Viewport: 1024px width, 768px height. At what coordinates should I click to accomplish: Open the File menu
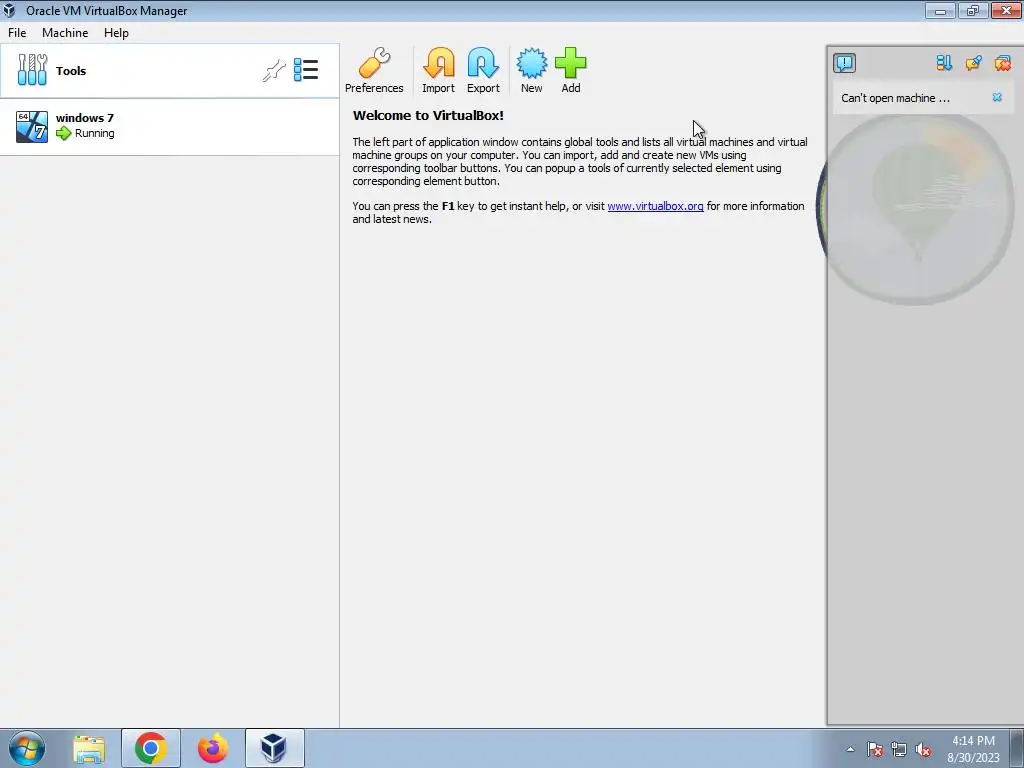17,33
